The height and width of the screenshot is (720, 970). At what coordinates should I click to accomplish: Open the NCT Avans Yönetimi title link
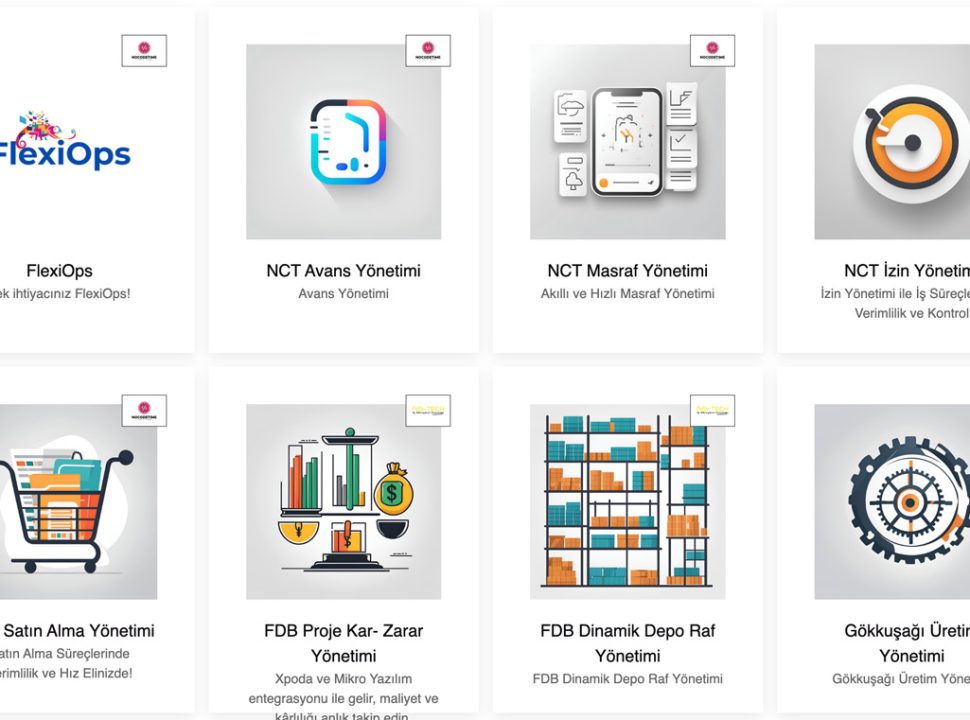coord(343,271)
